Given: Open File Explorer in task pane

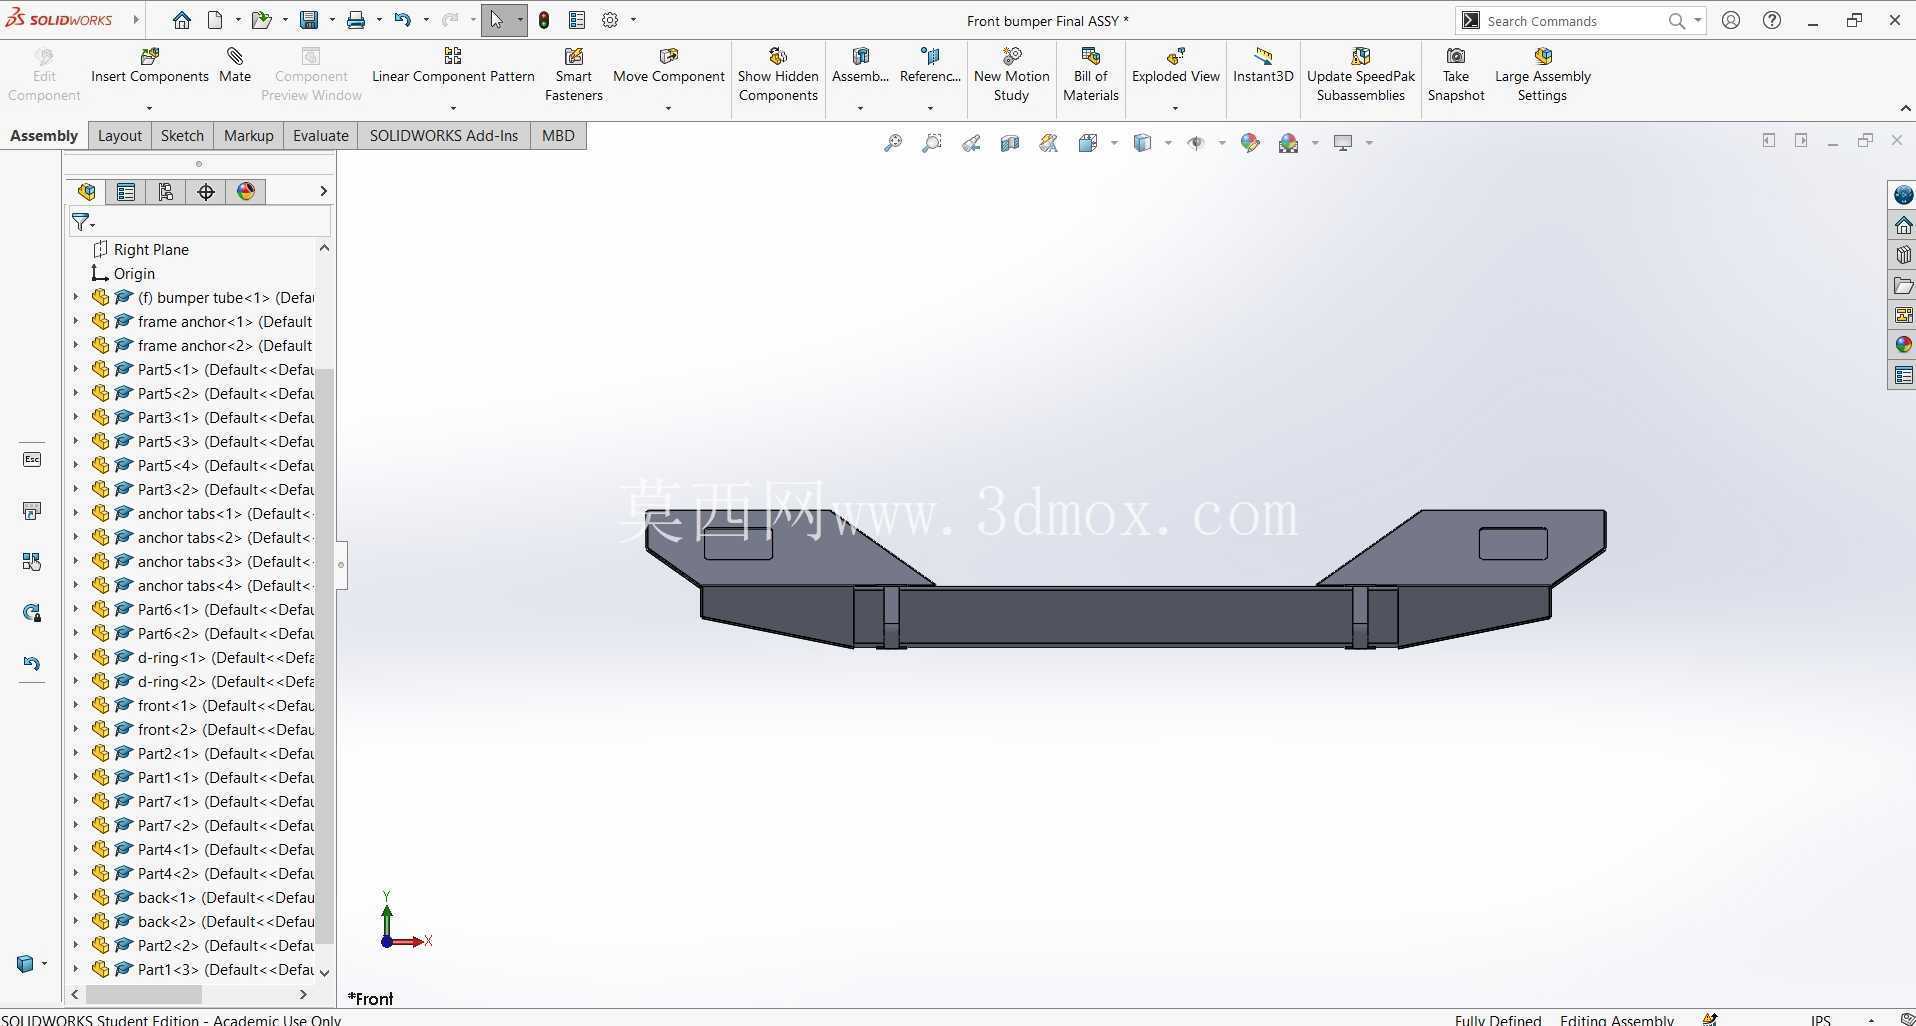Looking at the screenshot, I should click(1903, 285).
